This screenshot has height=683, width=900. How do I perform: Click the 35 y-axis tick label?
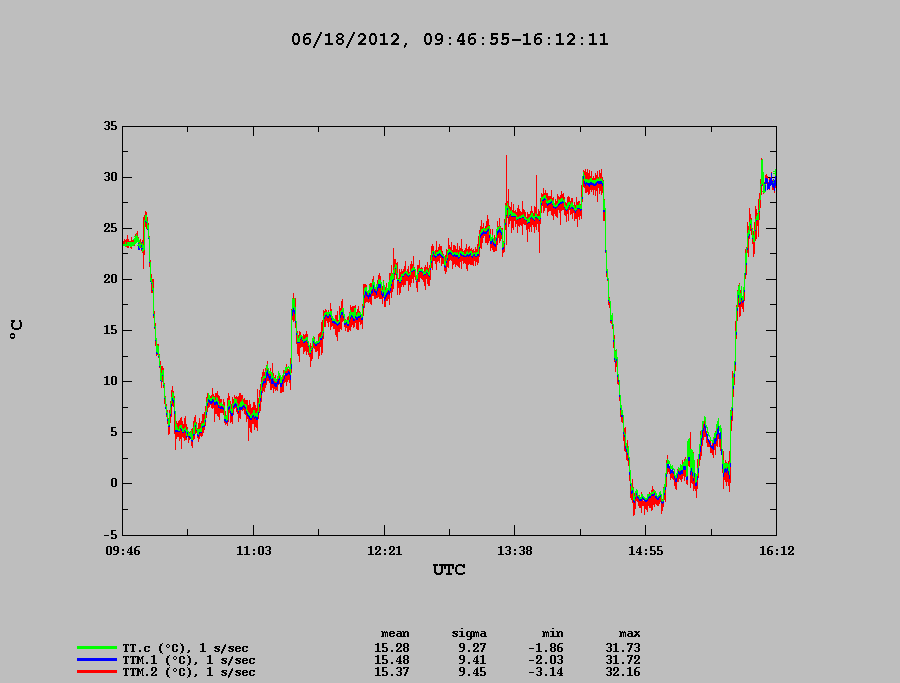point(110,126)
